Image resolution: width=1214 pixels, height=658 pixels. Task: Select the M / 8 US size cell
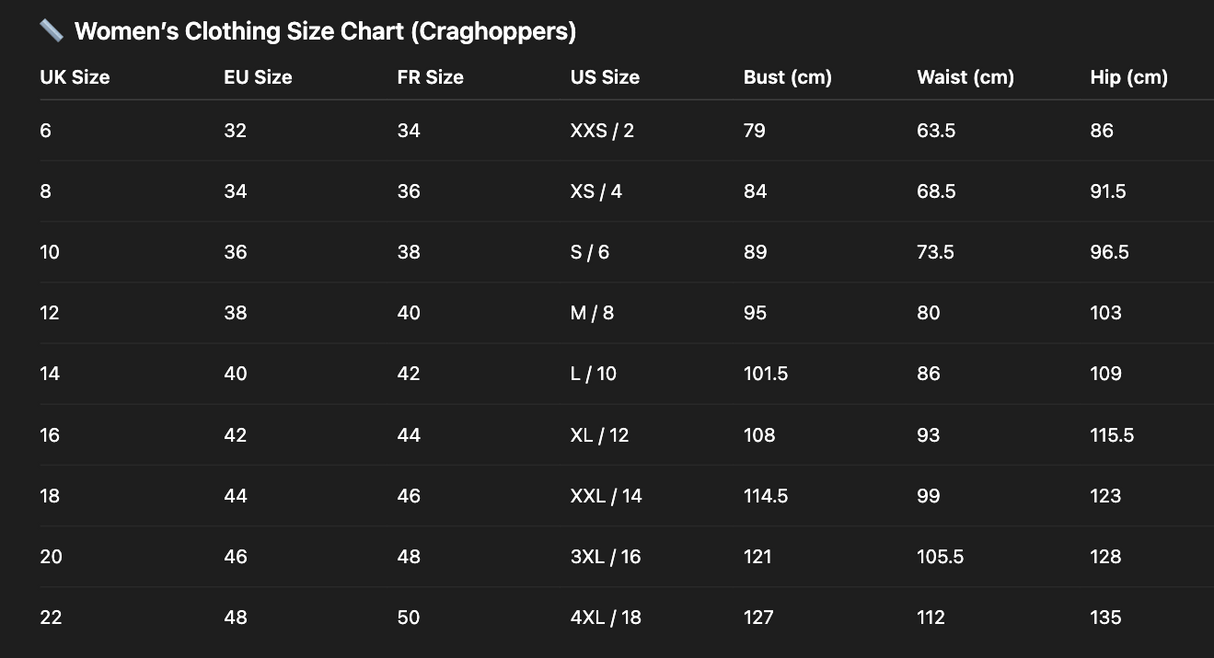[592, 313]
